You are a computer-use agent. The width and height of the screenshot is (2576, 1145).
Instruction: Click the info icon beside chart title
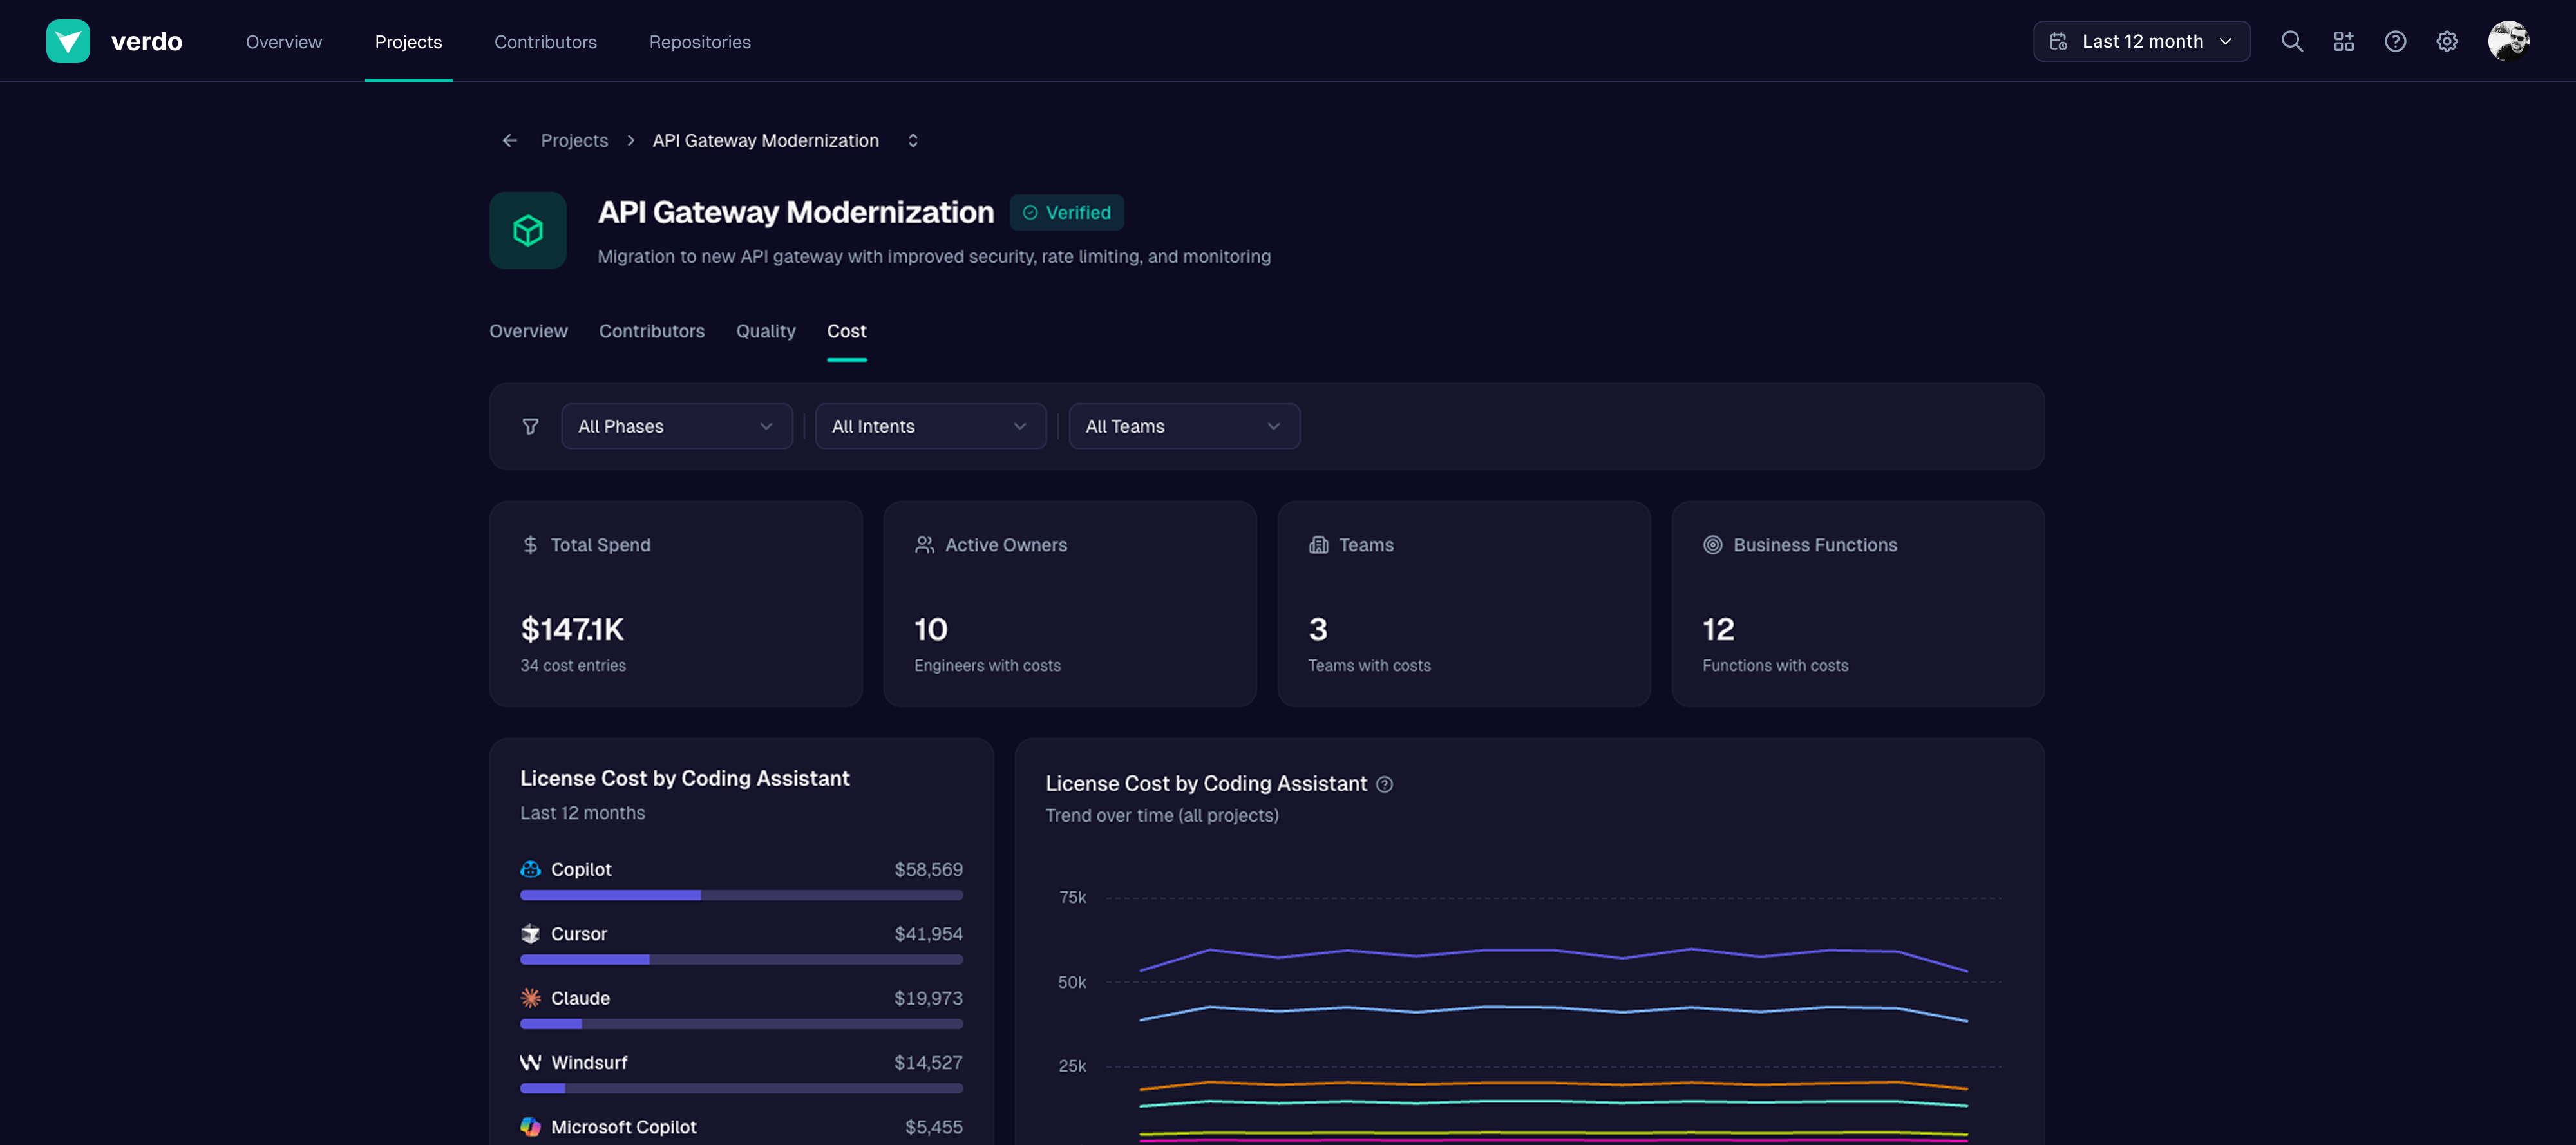click(1384, 785)
